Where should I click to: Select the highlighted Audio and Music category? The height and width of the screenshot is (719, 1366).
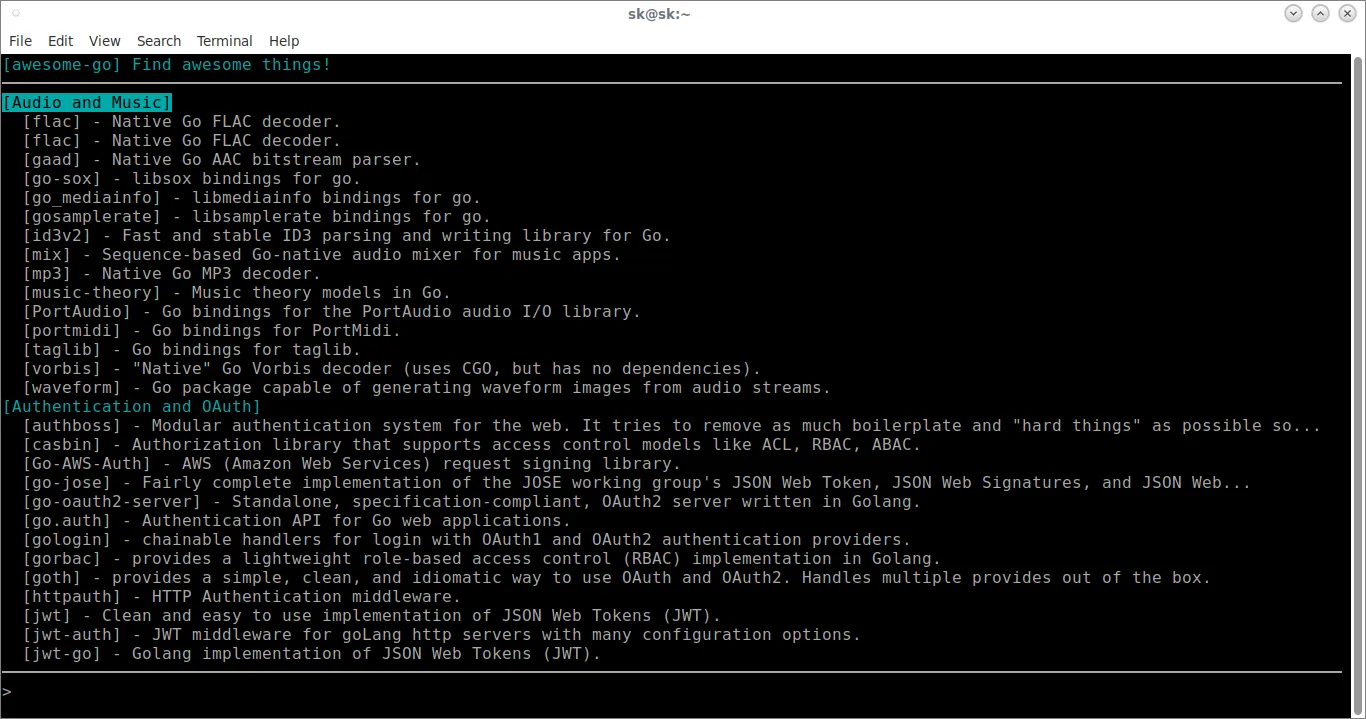pos(87,103)
